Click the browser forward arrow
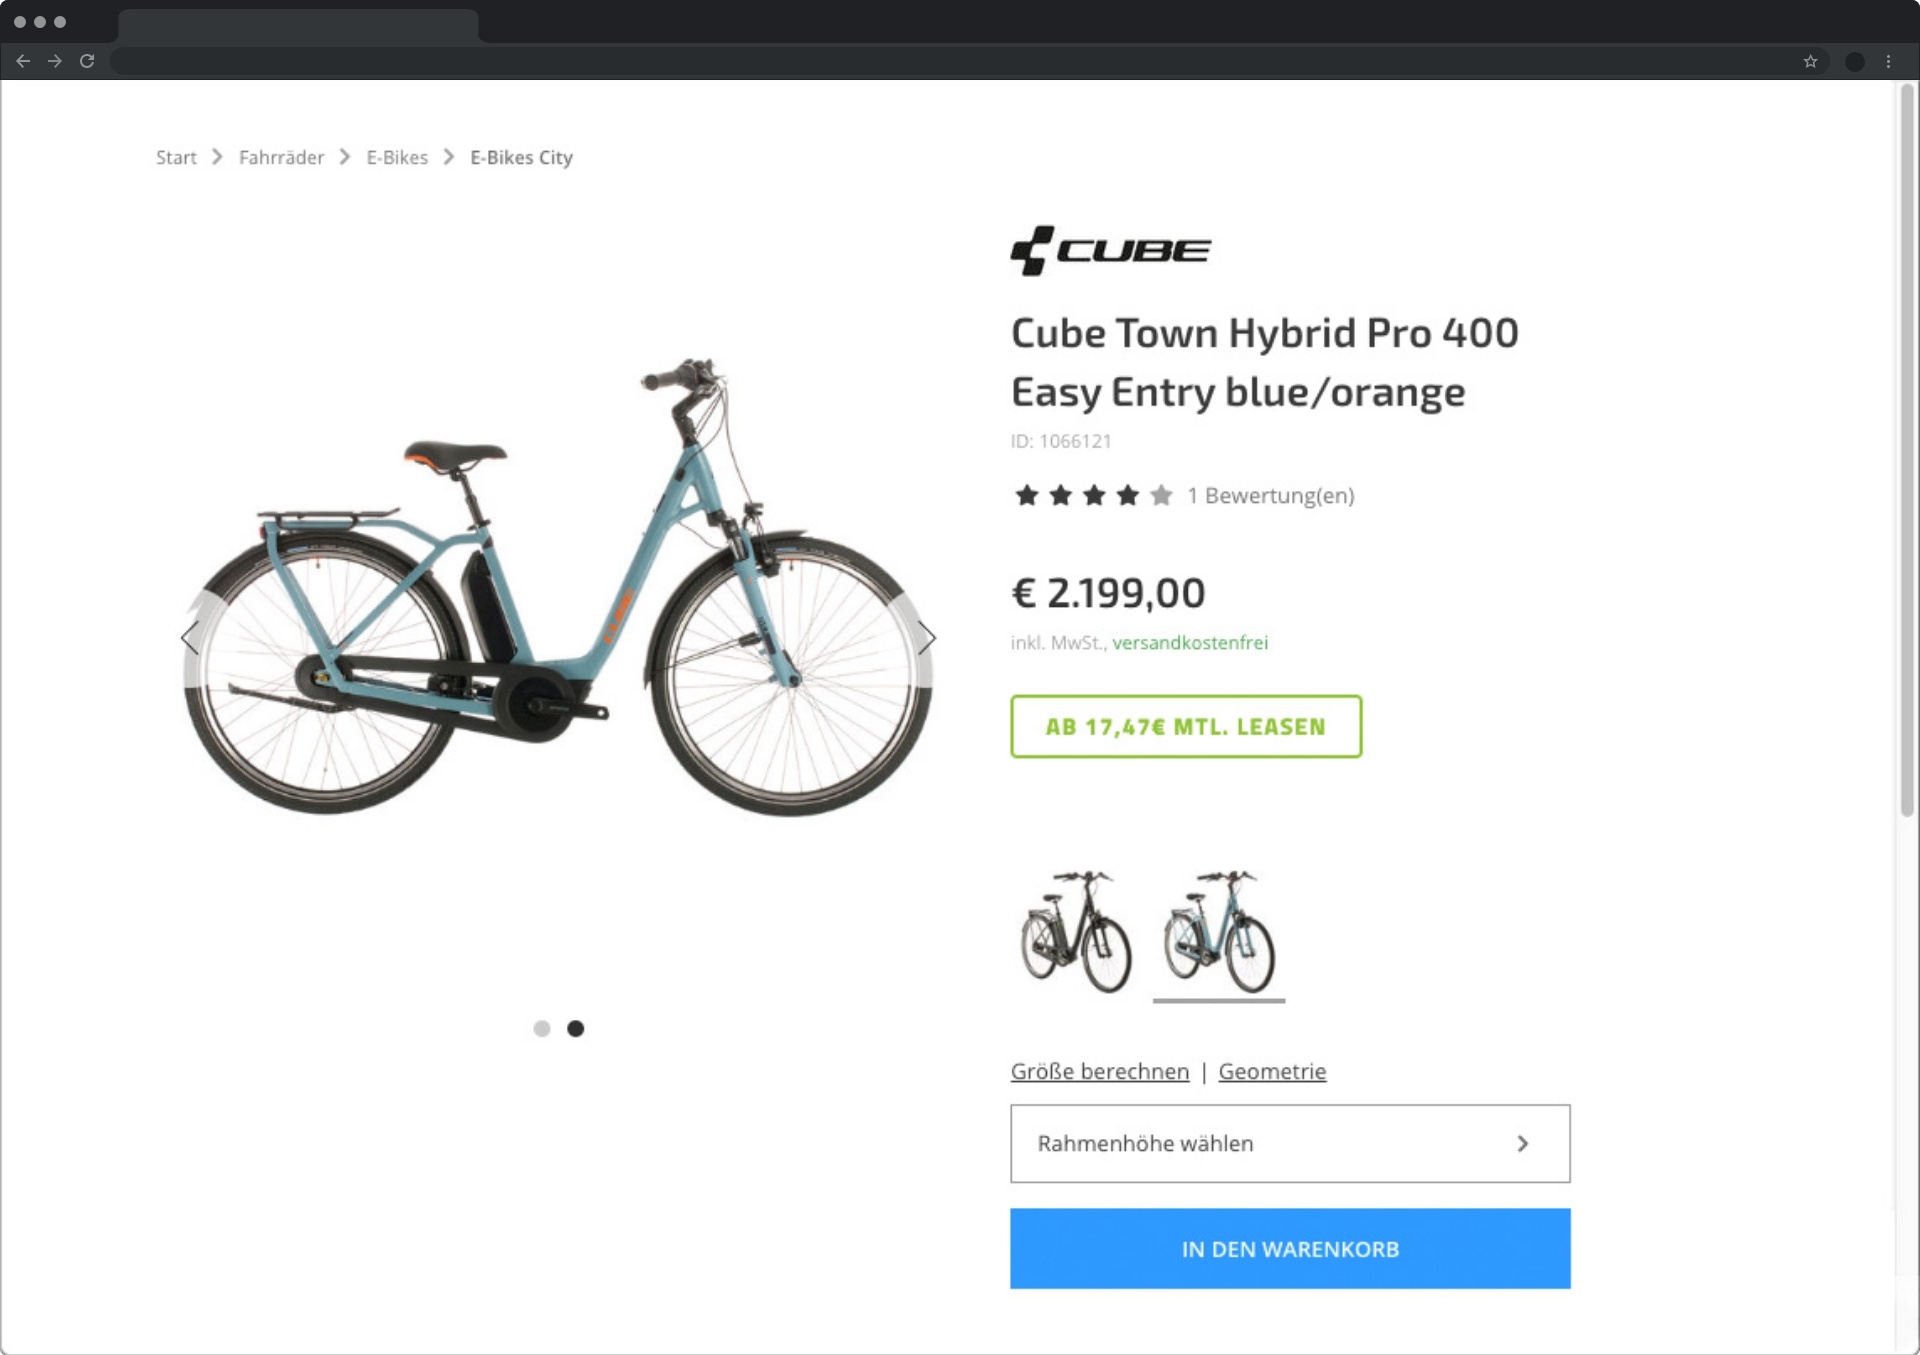The image size is (1920, 1355). tap(55, 61)
